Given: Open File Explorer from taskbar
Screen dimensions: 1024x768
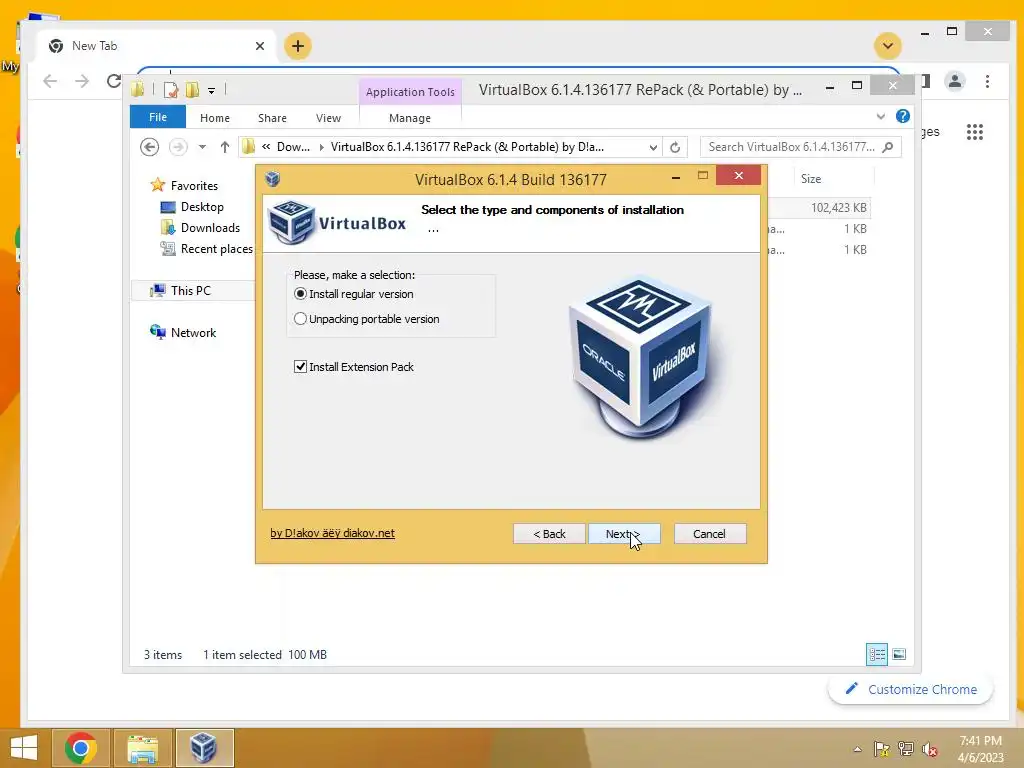Looking at the screenshot, I should [142, 748].
